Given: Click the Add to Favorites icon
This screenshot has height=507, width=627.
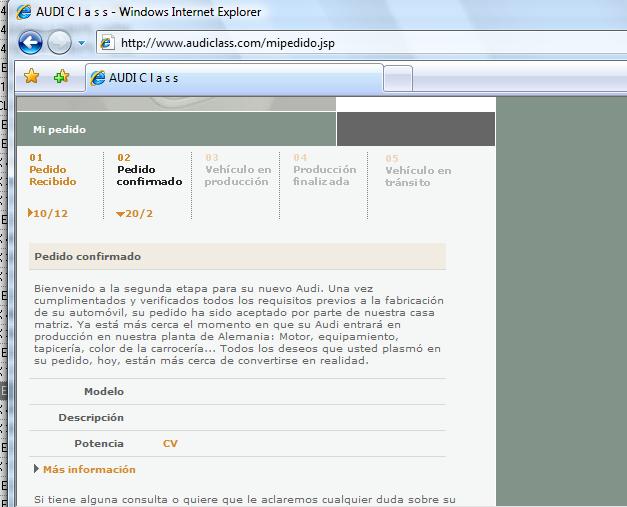Looking at the screenshot, I should tap(61, 76).
